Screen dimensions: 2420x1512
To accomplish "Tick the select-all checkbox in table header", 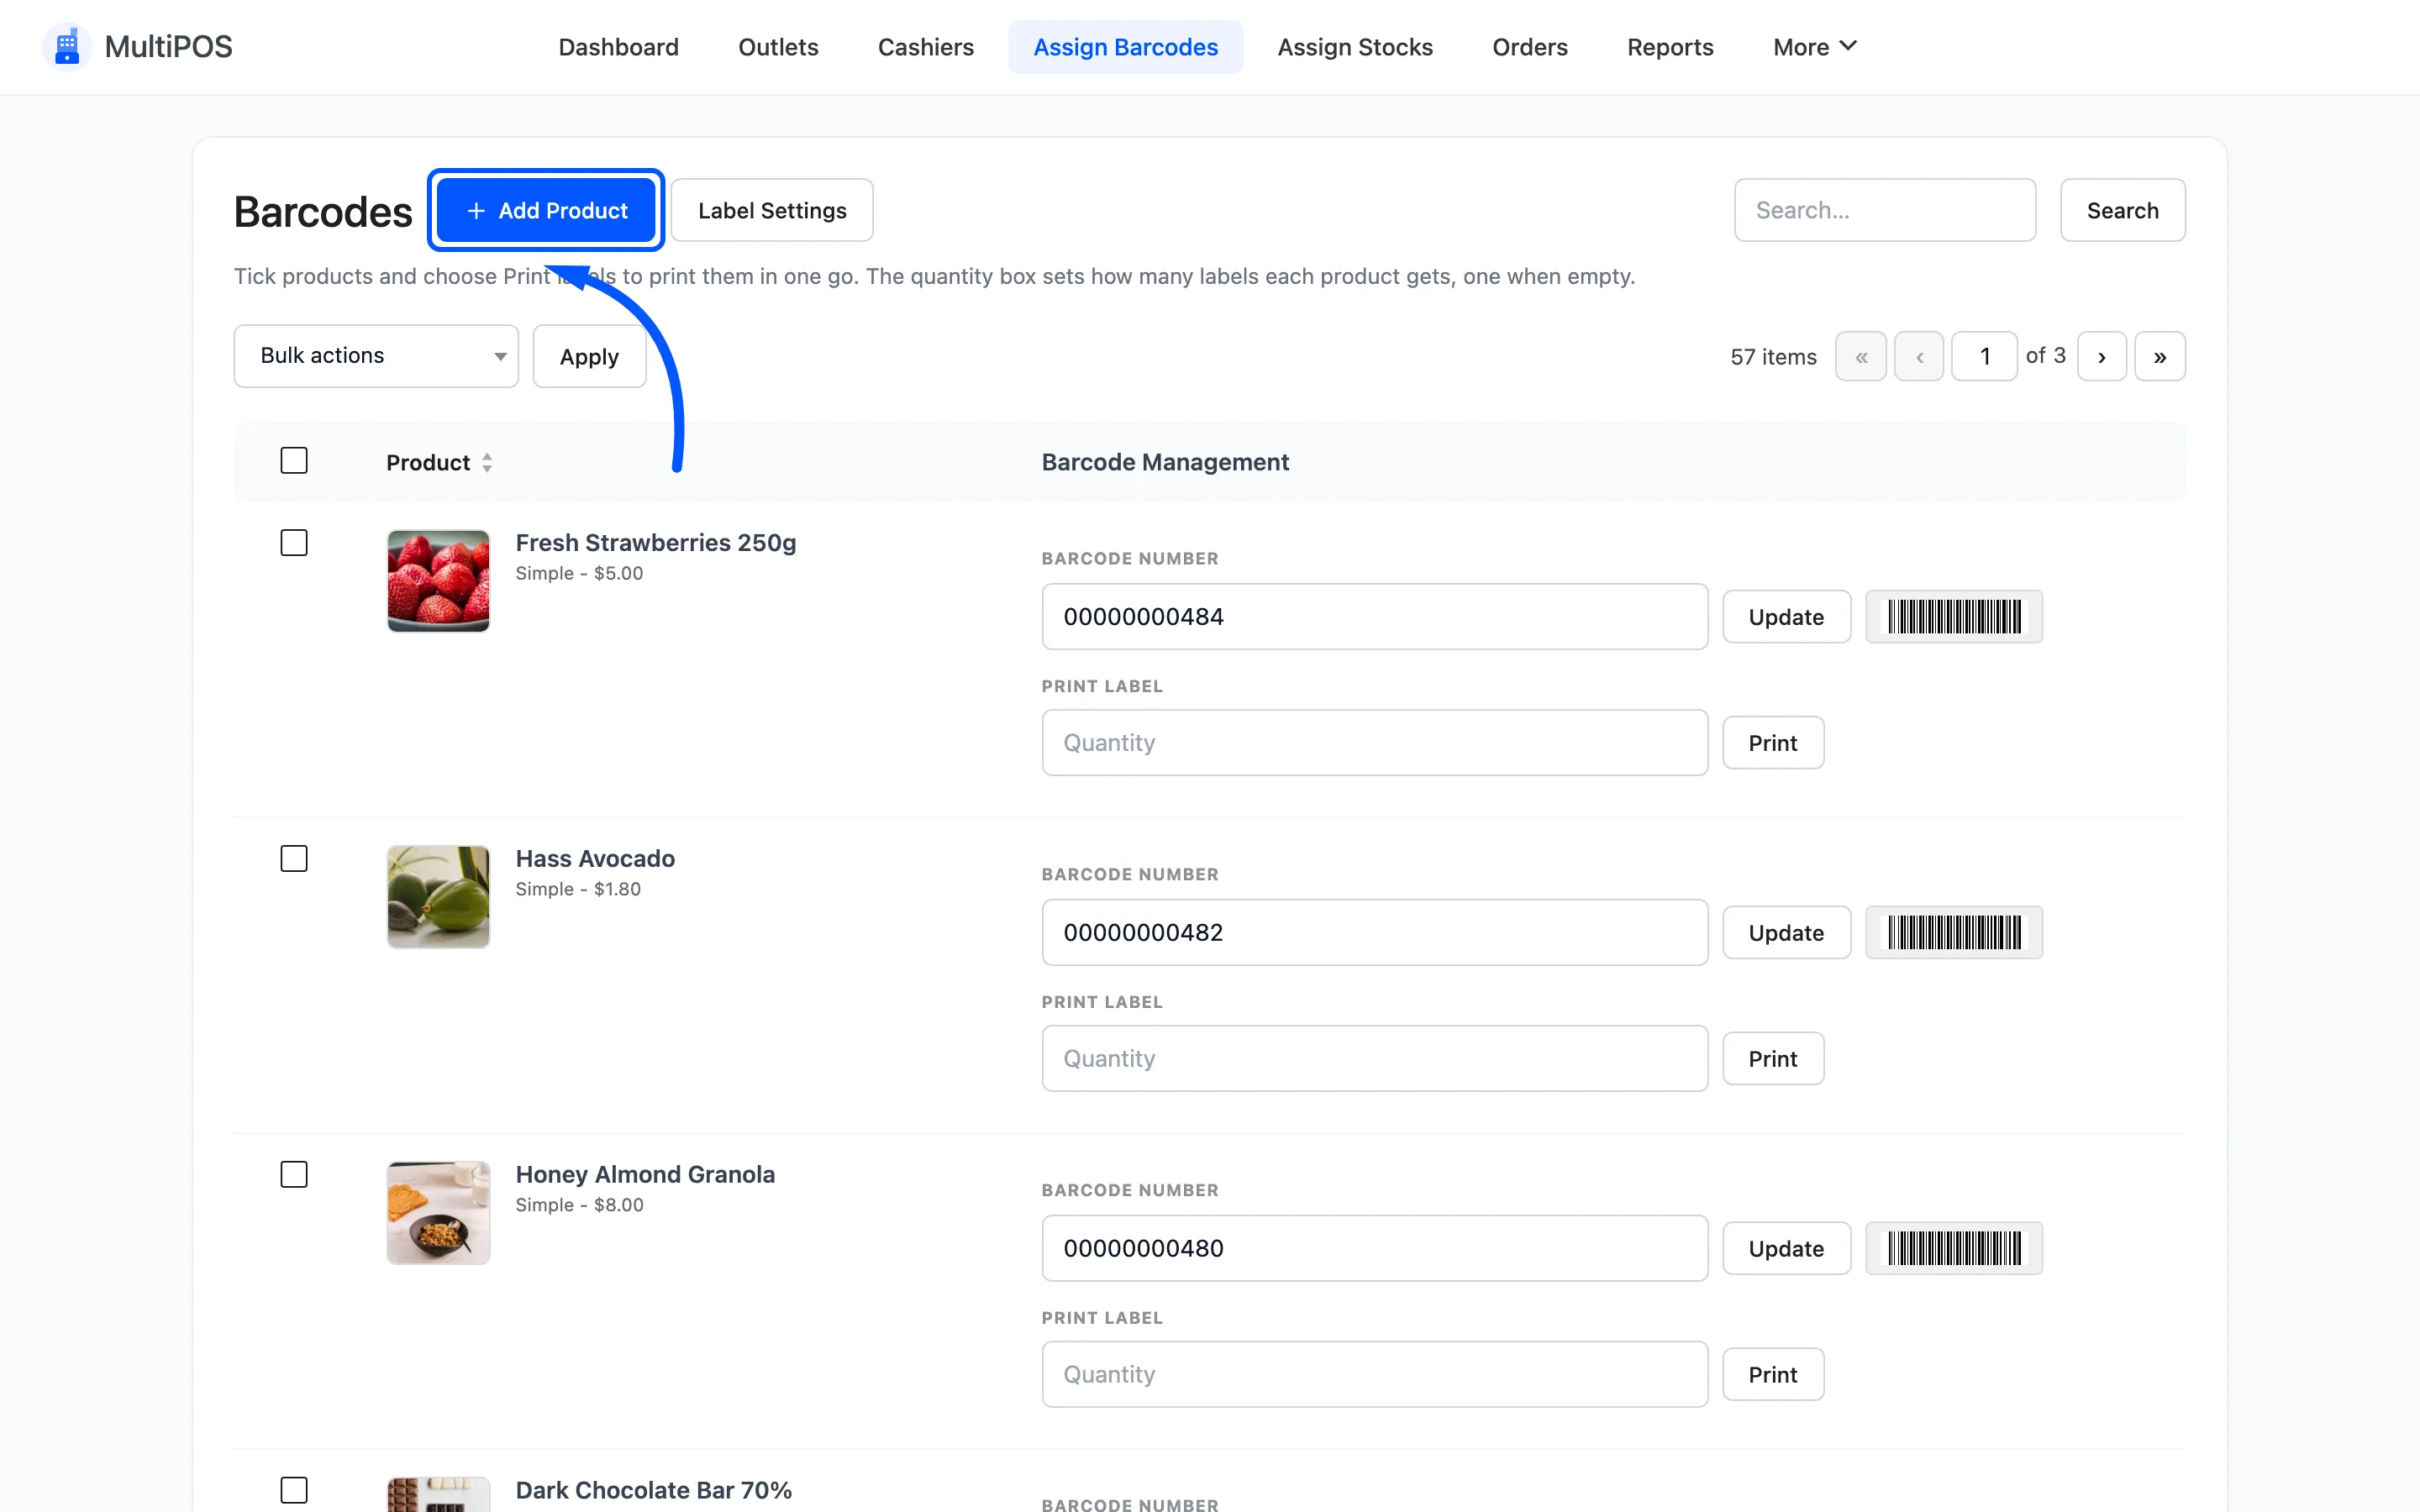I will pyautogui.click(x=294, y=461).
